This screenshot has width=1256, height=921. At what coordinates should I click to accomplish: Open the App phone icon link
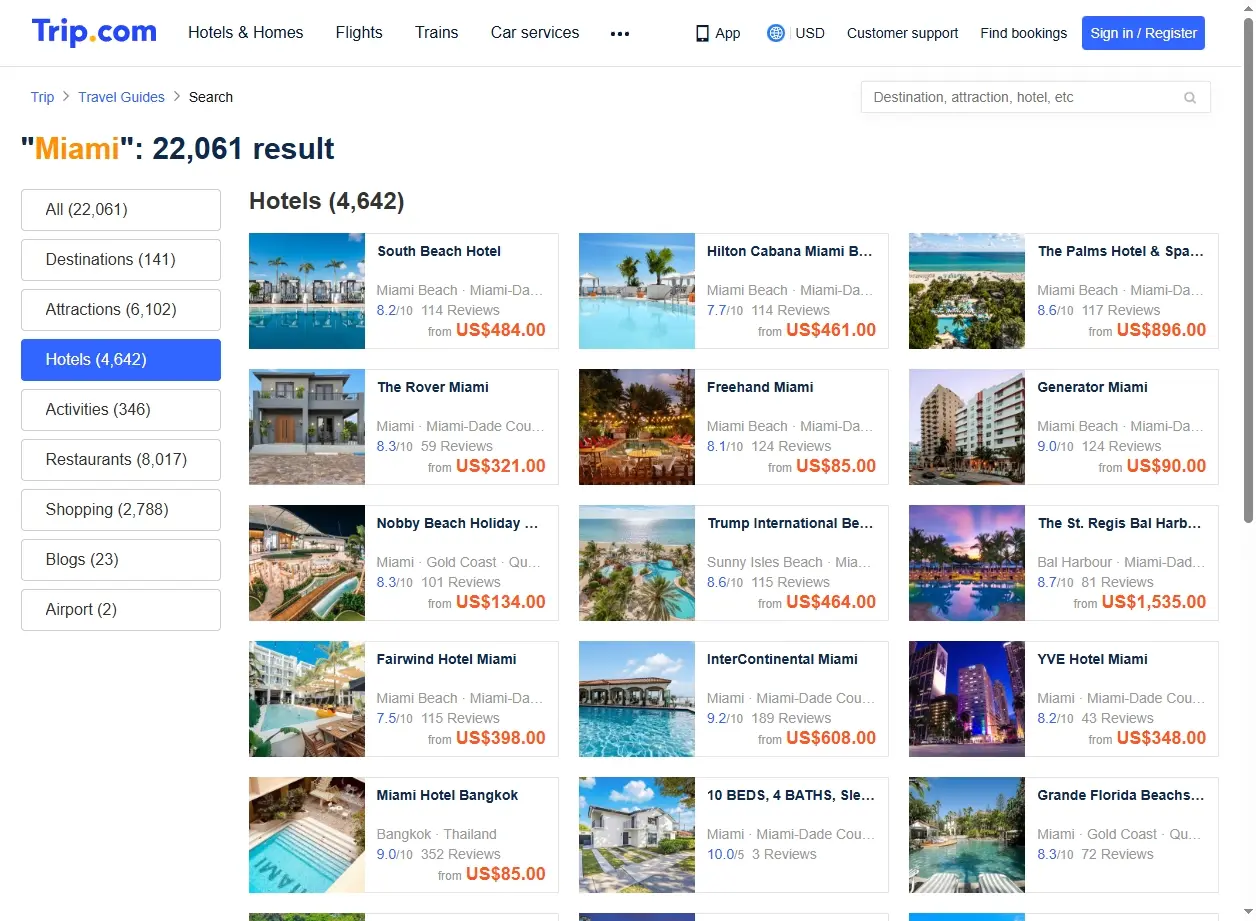702,33
